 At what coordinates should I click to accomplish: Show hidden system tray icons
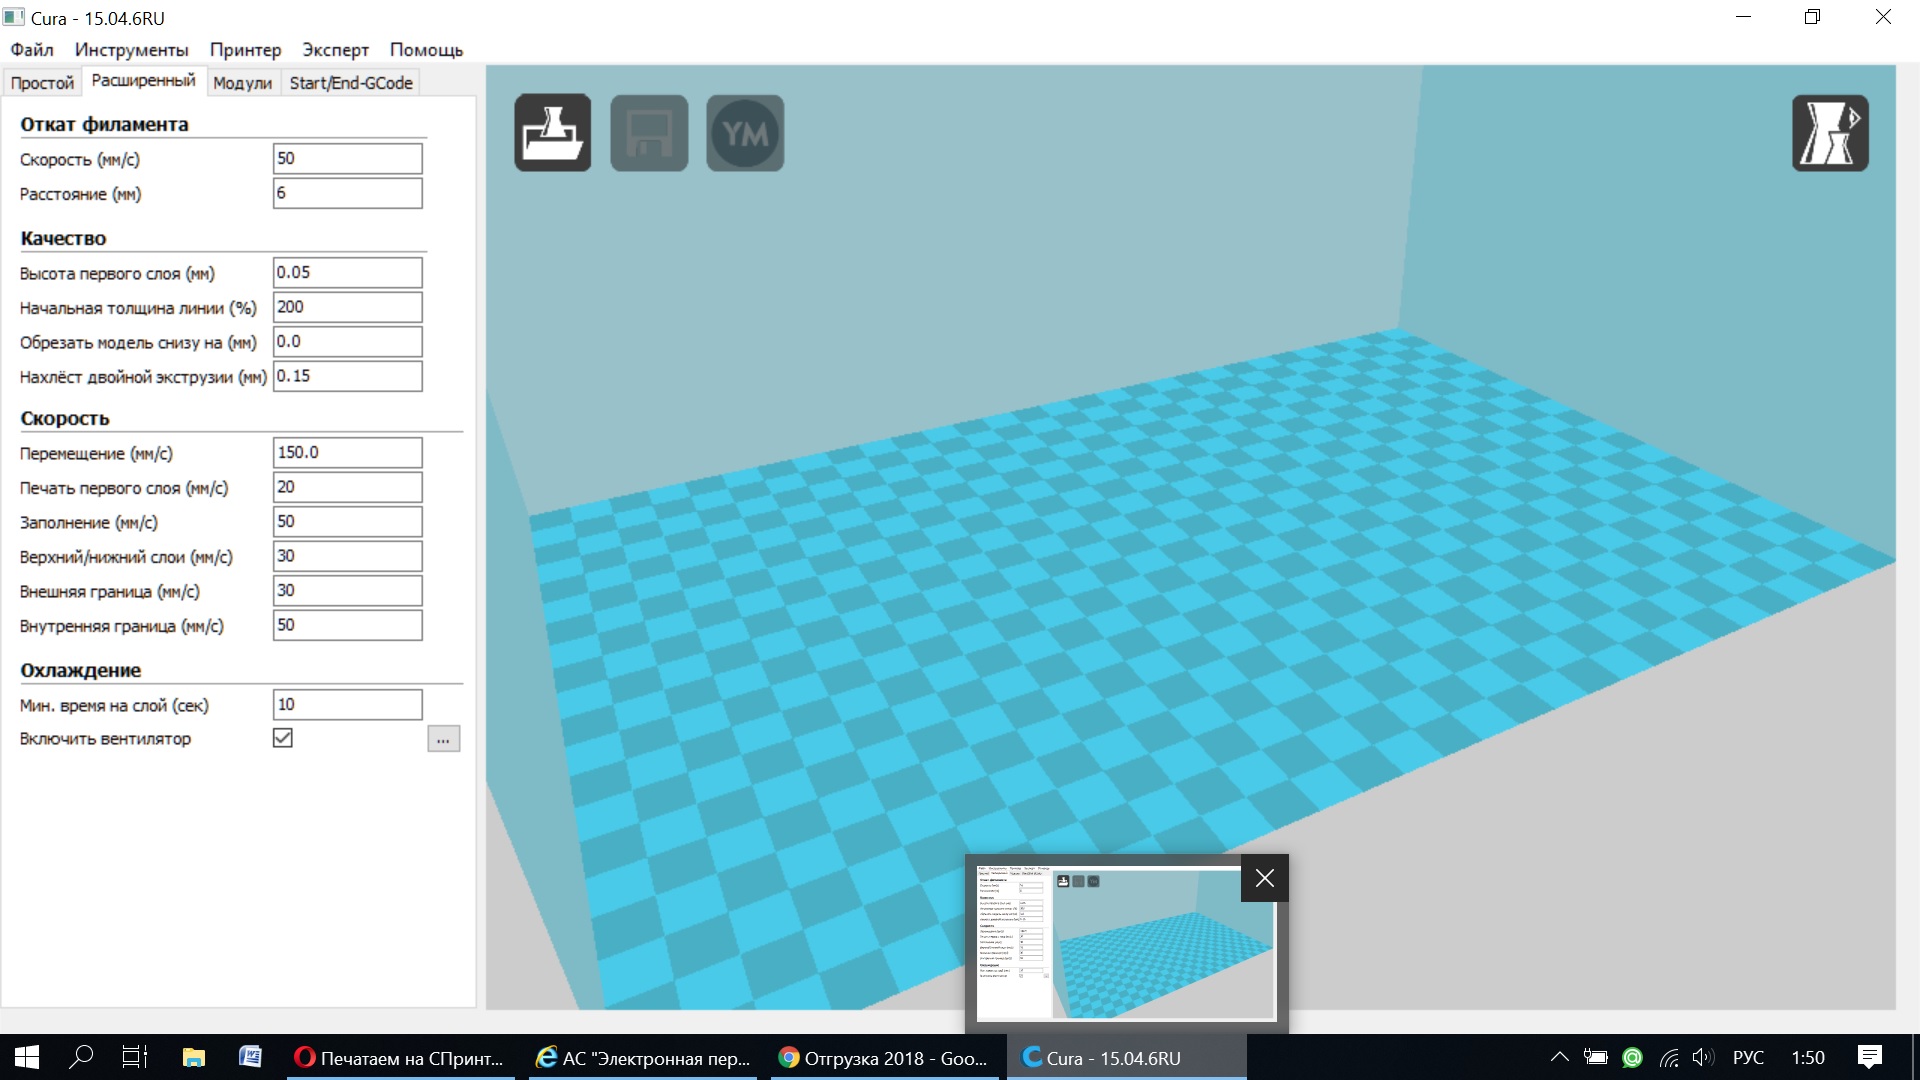pos(1559,1057)
